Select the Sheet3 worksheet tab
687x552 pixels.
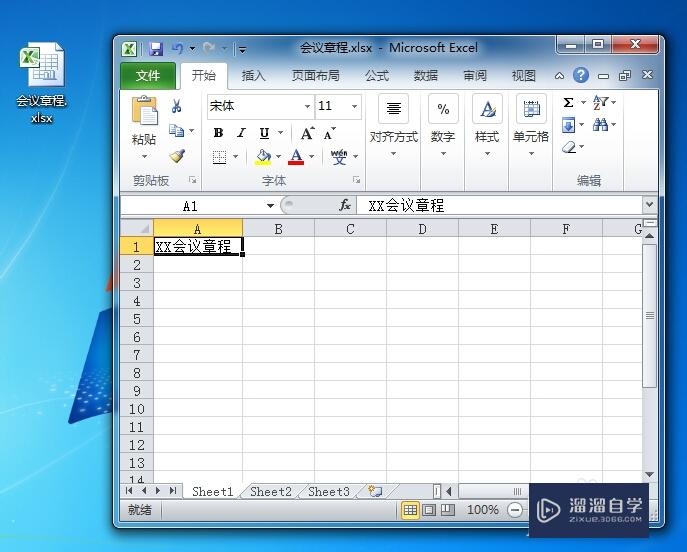[329, 492]
